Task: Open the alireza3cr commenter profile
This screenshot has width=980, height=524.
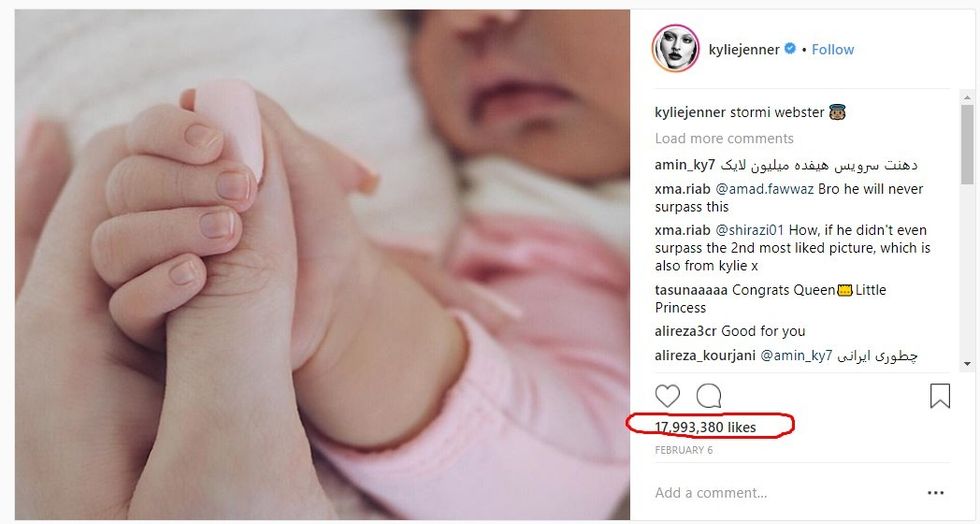Action: tap(686, 331)
